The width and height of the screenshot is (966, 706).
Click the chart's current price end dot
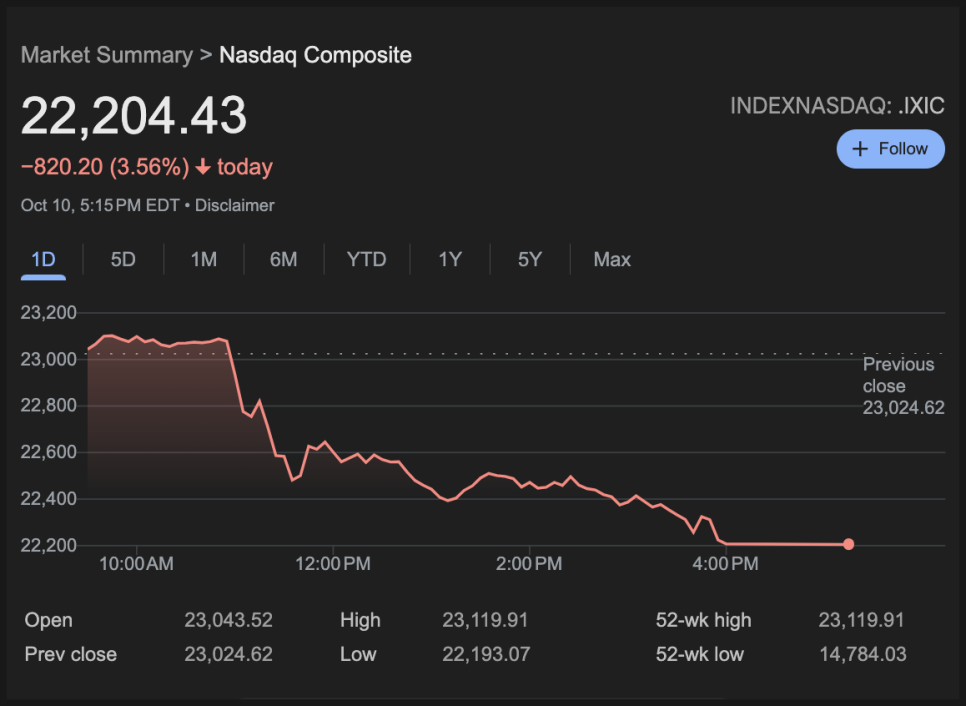(848, 544)
